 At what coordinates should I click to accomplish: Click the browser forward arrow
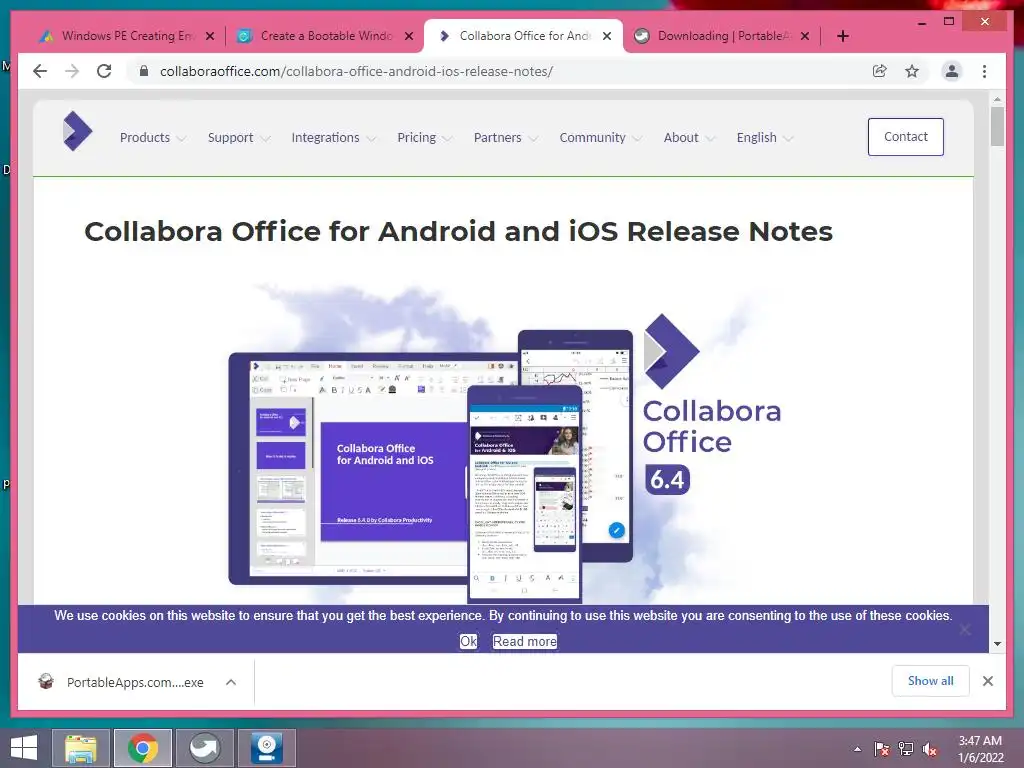pyautogui.click(x=72, y=71)
